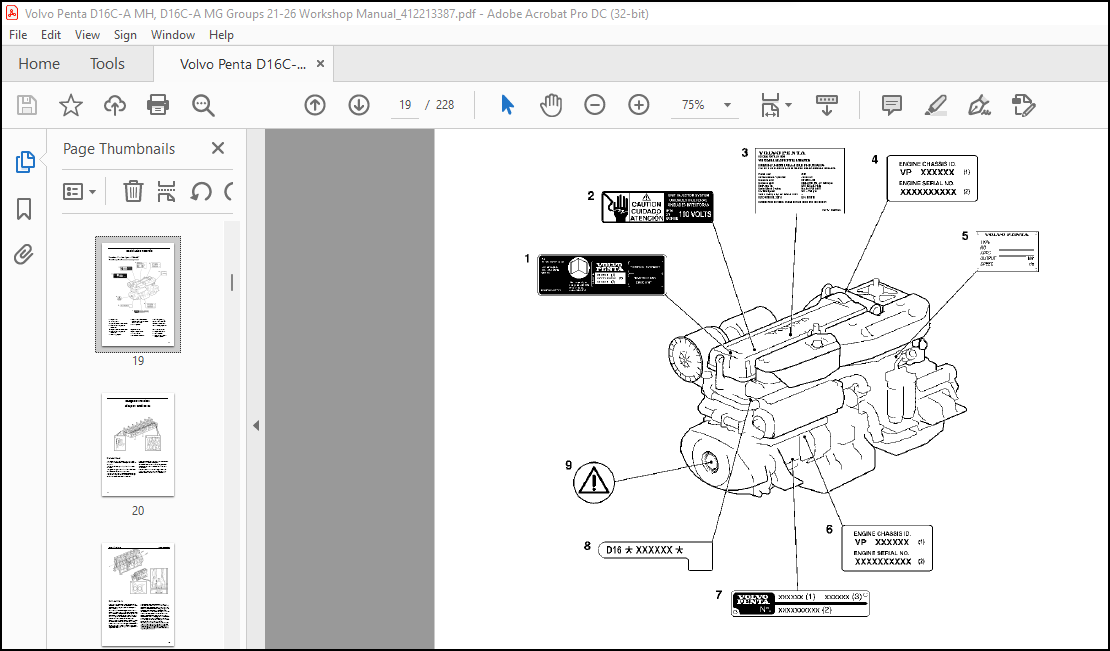Image resolution: width=1110 pixels, height=651 pixels.
Task: Open the Window menu
Action: [x=173, y=35]
